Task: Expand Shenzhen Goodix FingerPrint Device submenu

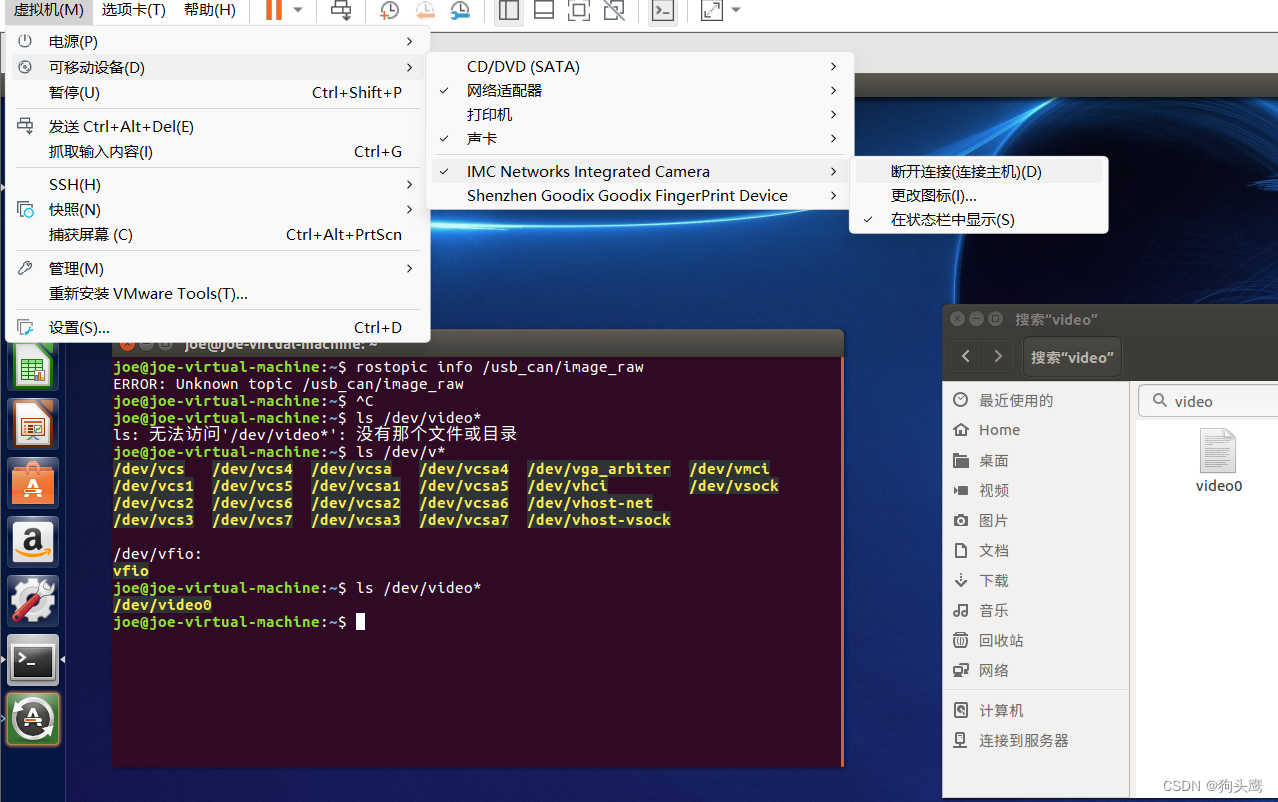Action: coord(640,195)
